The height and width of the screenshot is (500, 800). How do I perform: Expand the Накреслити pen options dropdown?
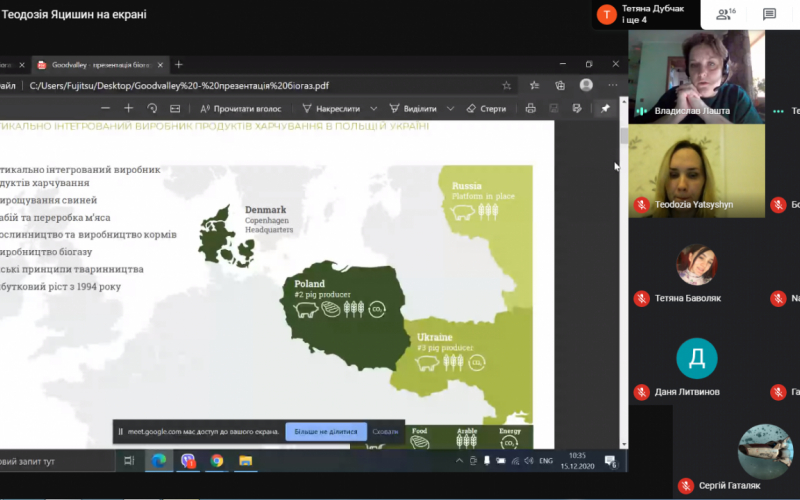click(374, 109)
